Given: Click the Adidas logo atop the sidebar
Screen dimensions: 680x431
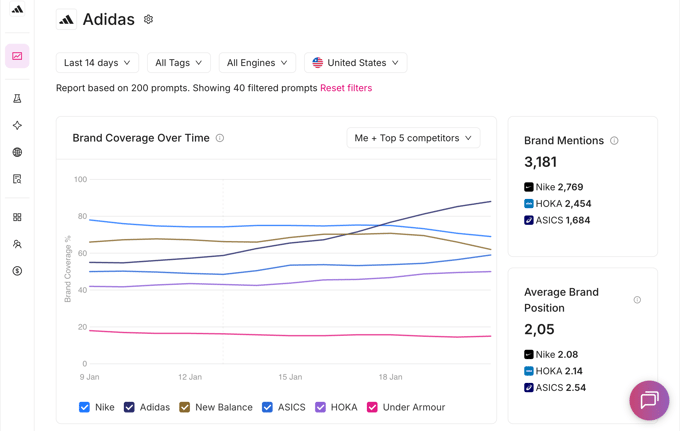Looking at the screenshot, I should [x=17, y=9].
